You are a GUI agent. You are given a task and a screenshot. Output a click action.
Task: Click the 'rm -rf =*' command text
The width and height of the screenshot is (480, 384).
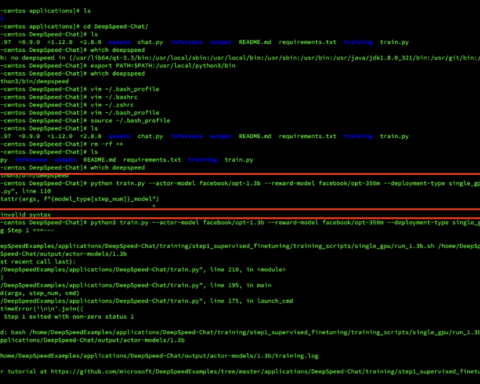pyautogui.click(x=106, y=144)
